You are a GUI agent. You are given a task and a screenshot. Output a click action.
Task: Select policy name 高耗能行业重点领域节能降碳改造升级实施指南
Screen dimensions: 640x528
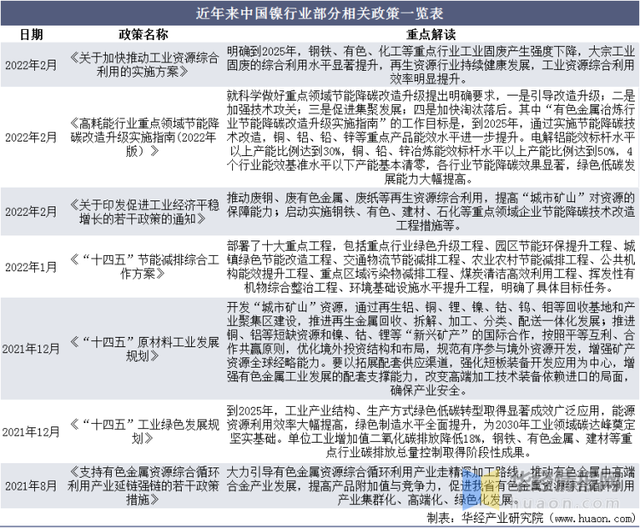(x=143, y=137)
